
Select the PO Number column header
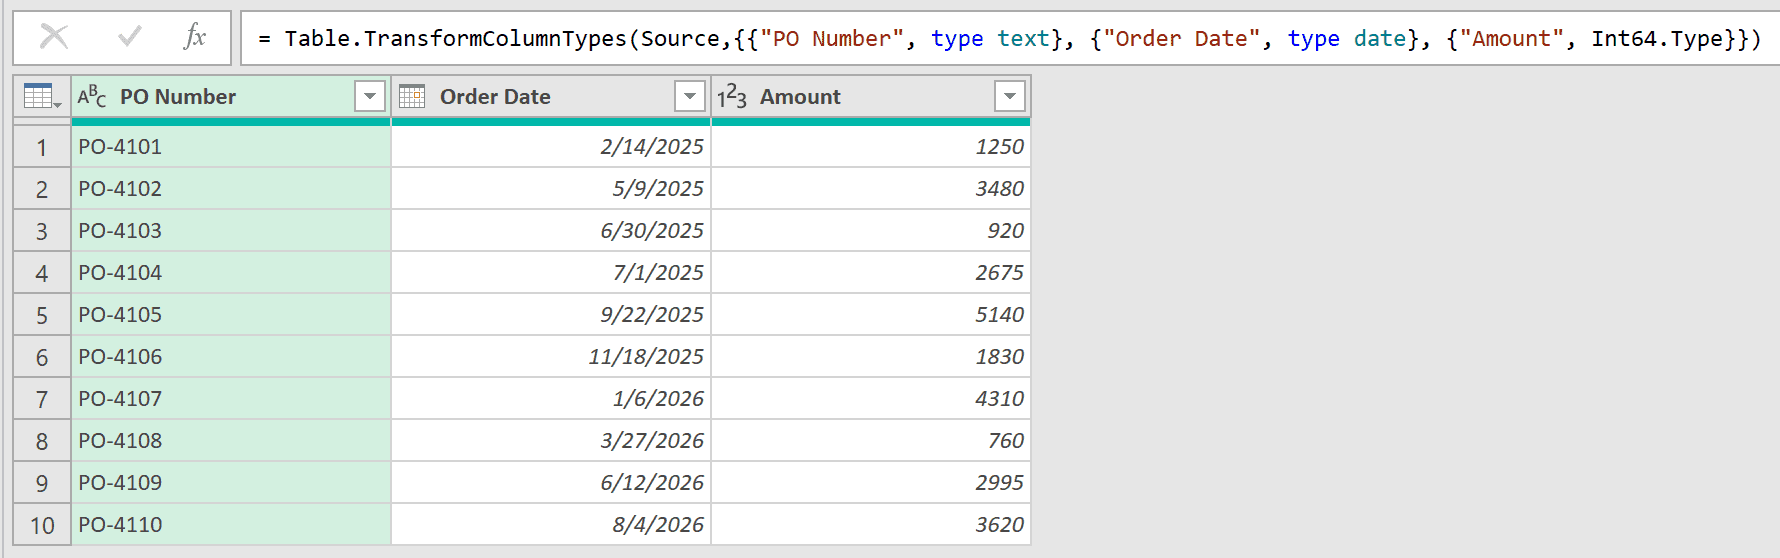point(231,97)
